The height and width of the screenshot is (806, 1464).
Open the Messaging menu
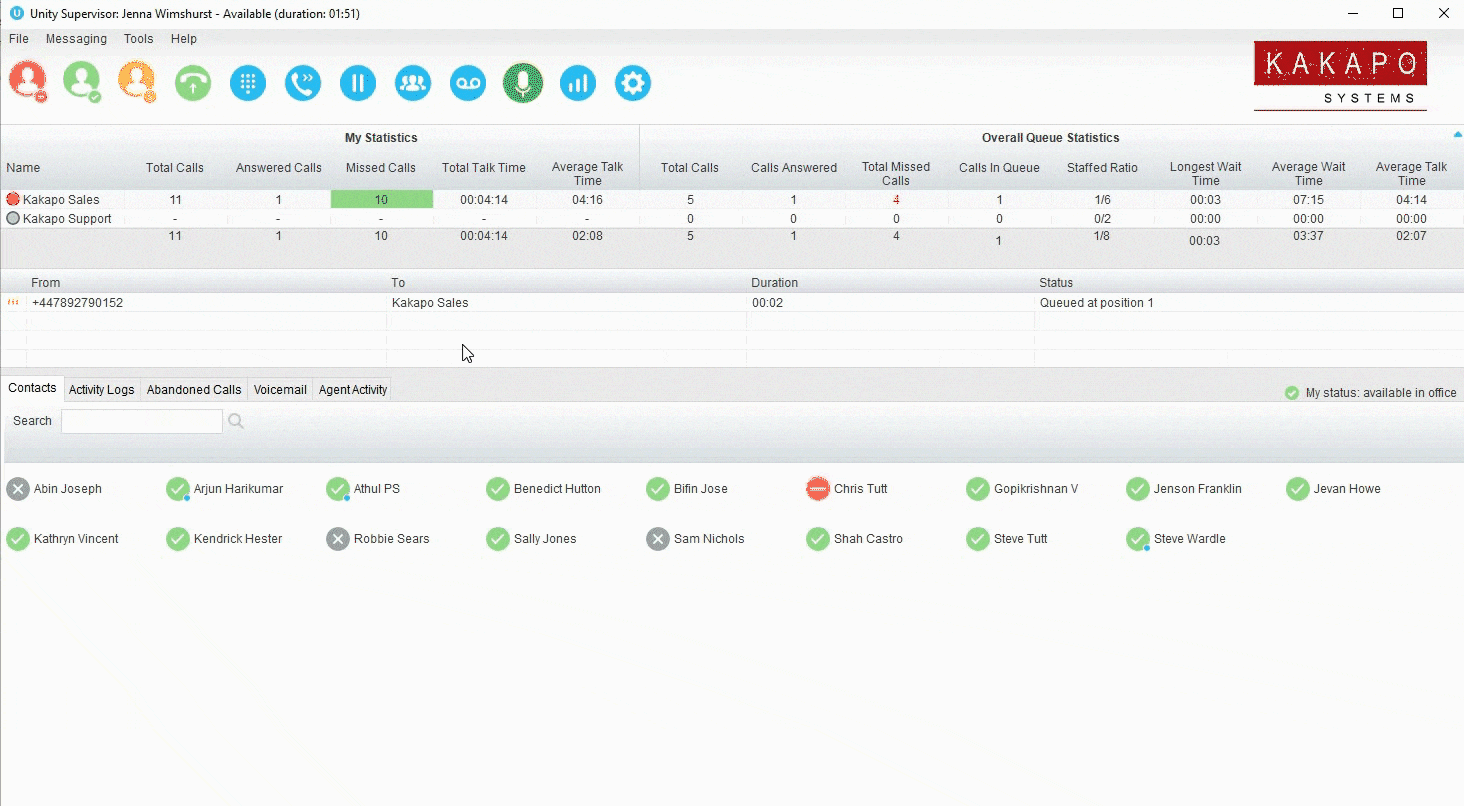tap(76, 39)
